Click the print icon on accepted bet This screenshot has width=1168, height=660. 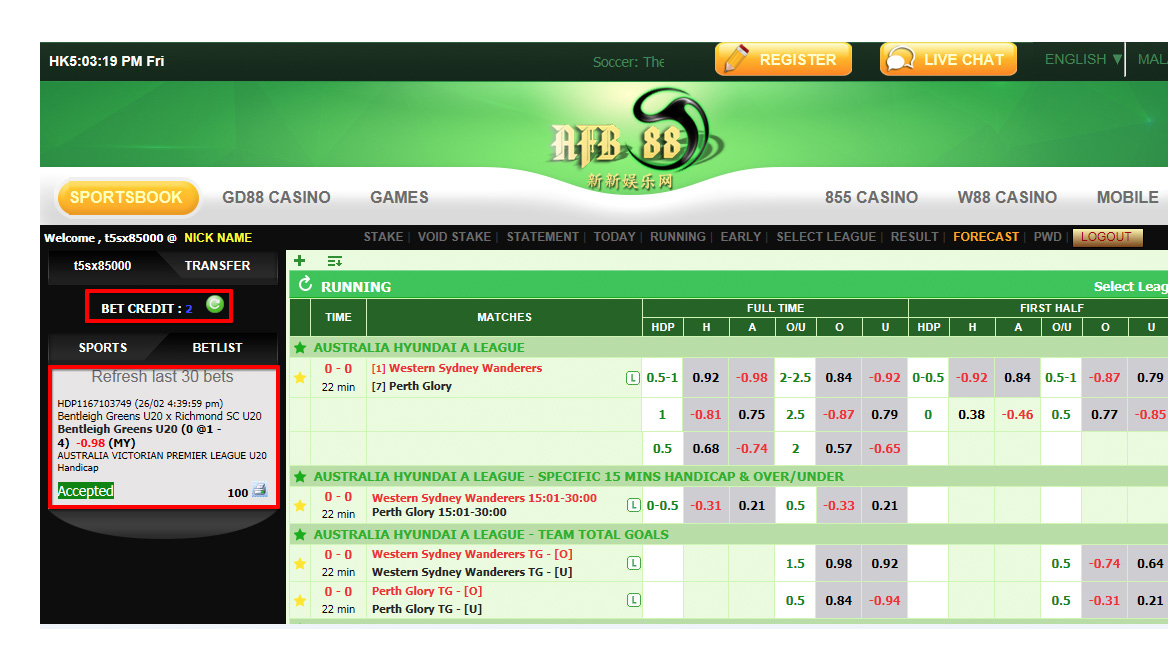[259, 491]
